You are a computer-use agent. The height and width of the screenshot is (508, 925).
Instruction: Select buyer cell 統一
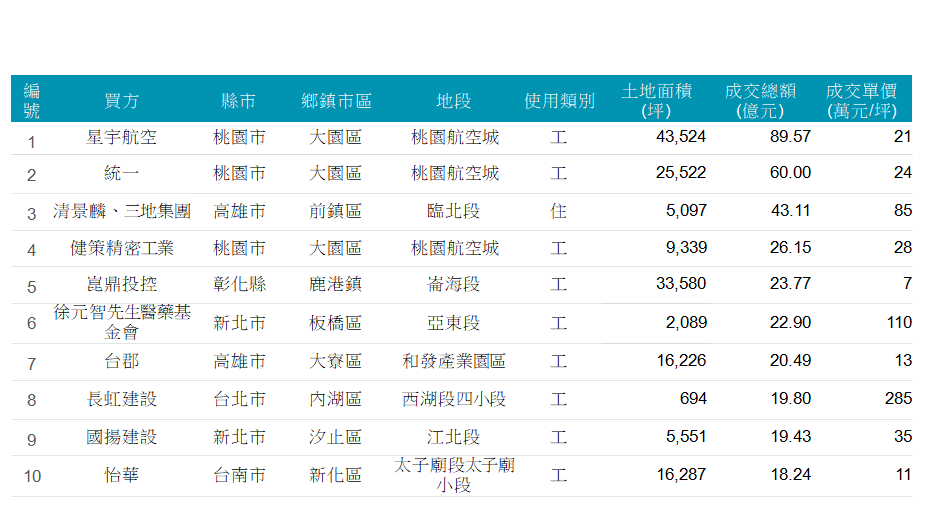tap(122, 173)
